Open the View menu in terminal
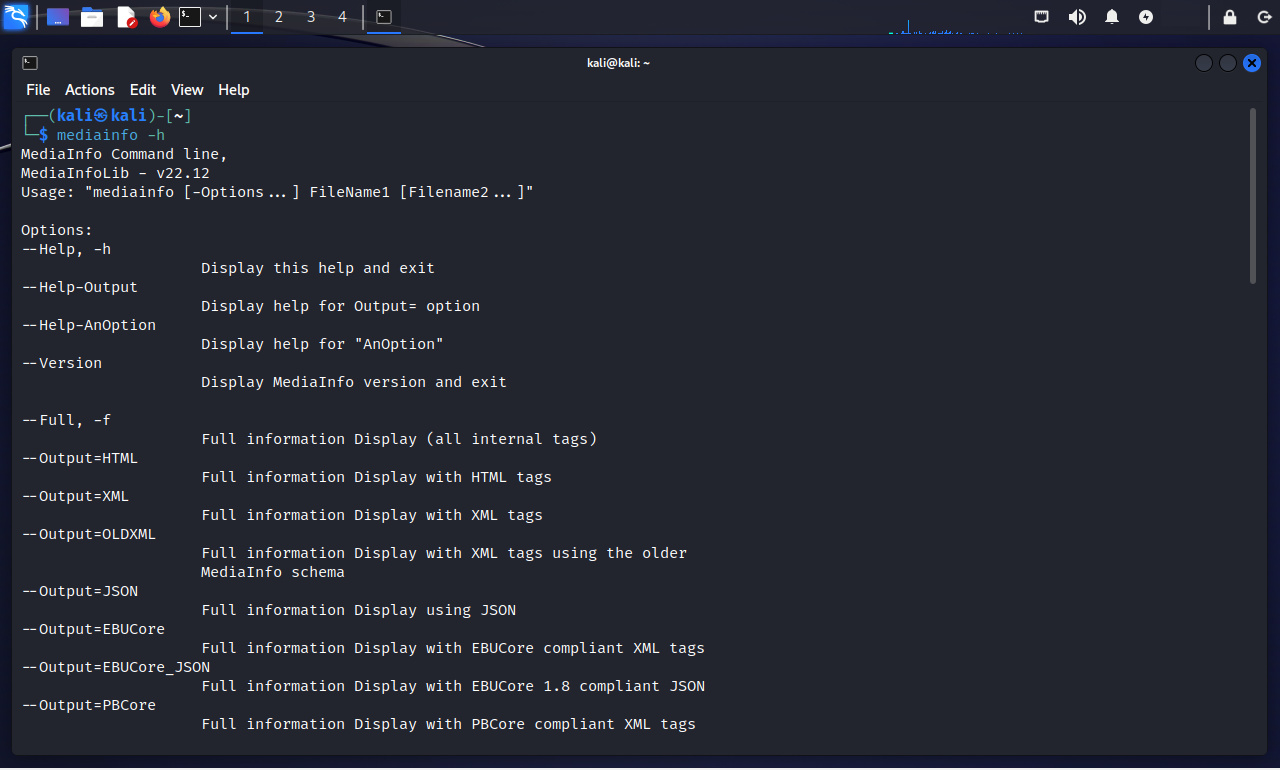This screenshot has height=770, width=1280. 187,90
